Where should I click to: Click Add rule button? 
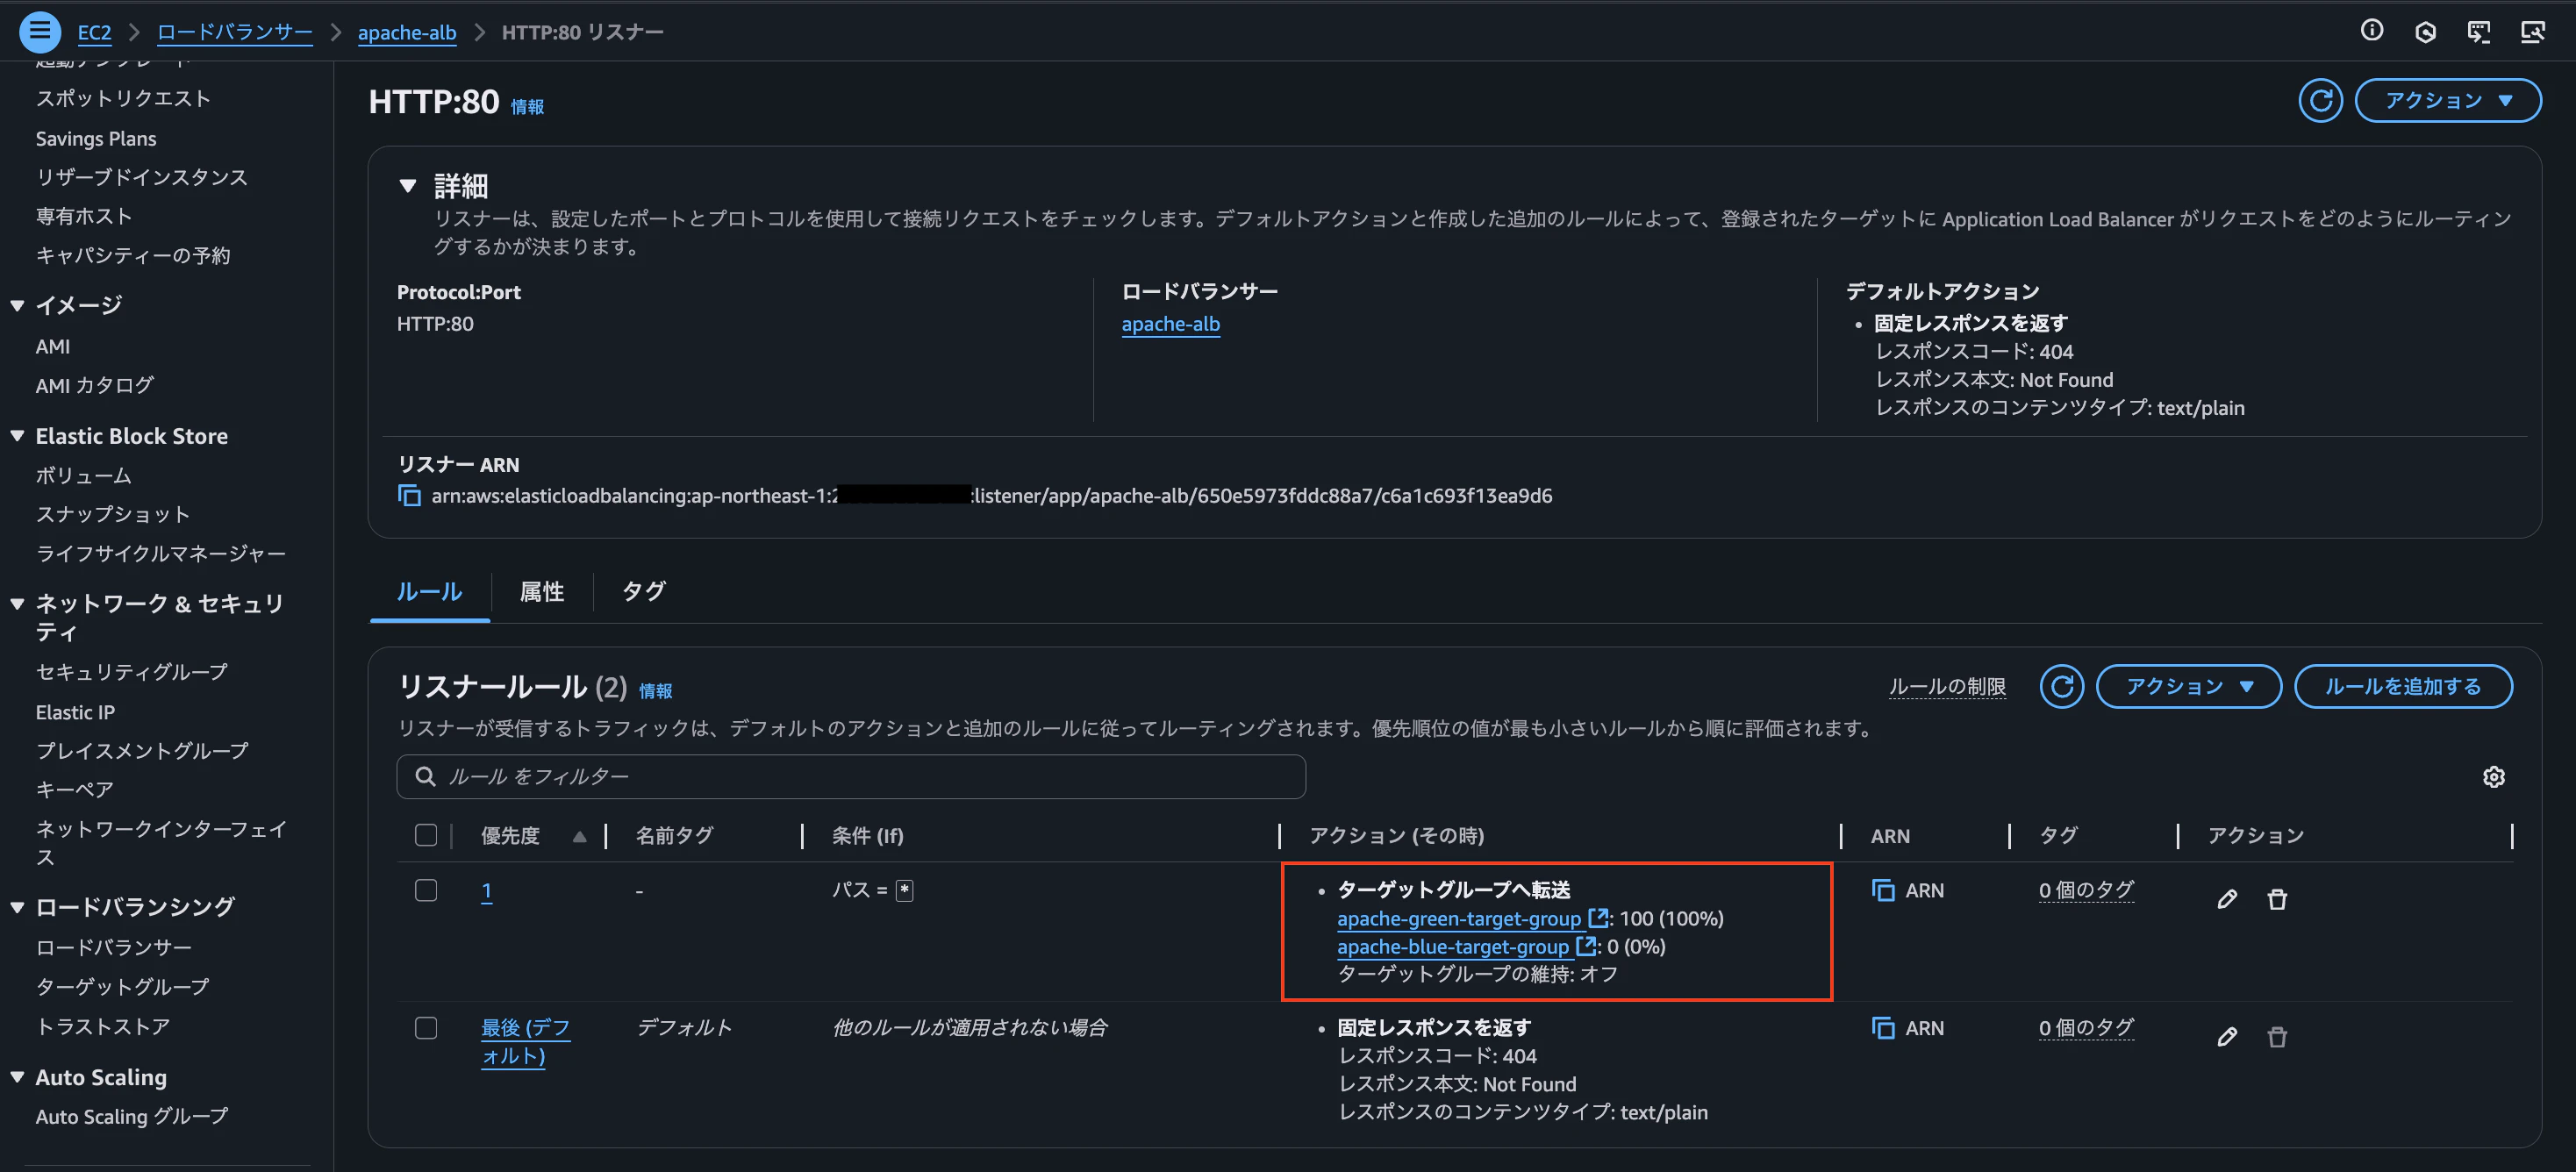pyautogui.click(x=2402, y=686)
